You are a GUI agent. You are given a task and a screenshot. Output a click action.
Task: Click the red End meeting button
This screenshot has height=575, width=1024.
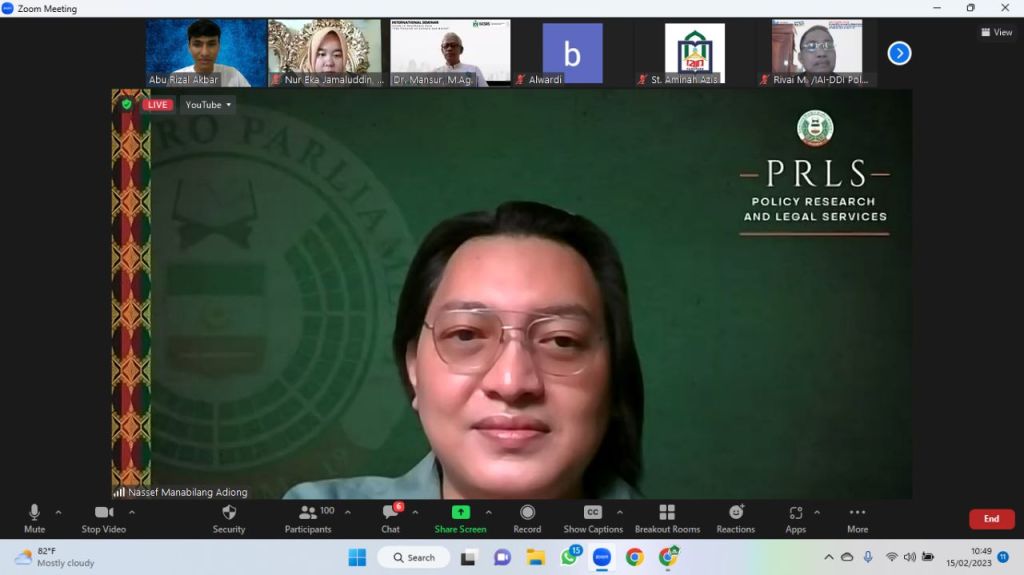991,519
